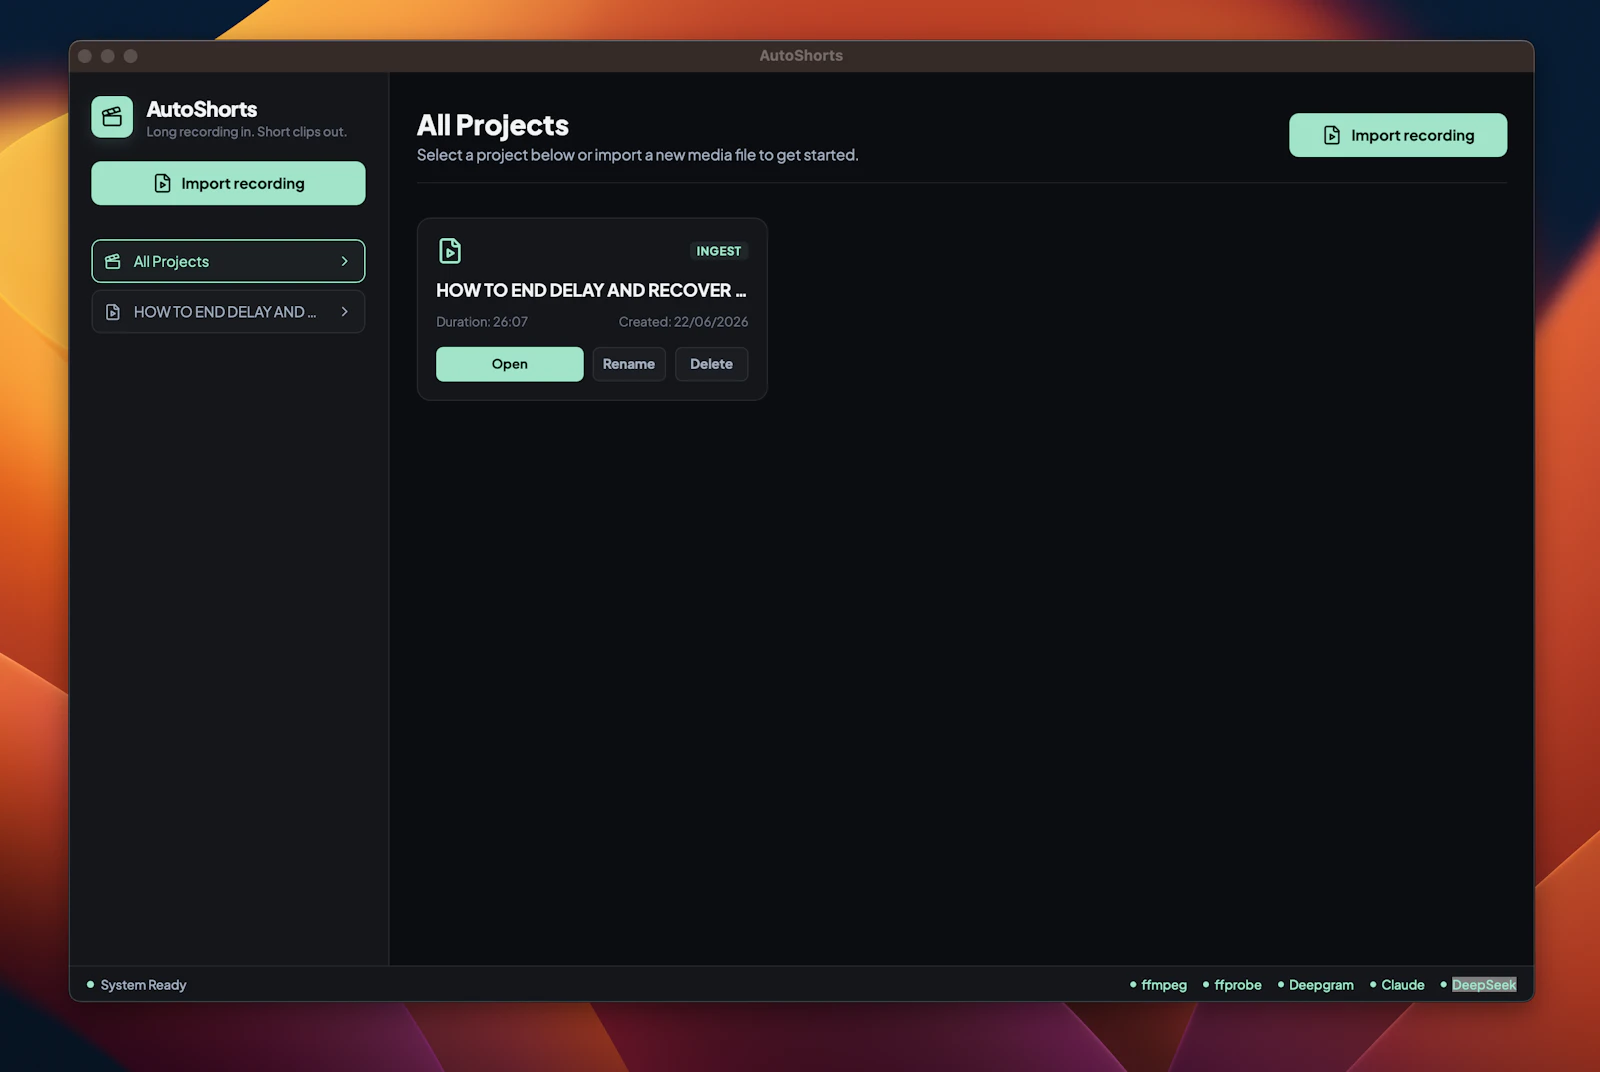1600x1072 pixels.
Task: Click the AutoShorts window title text
Action: coord(801,56)
